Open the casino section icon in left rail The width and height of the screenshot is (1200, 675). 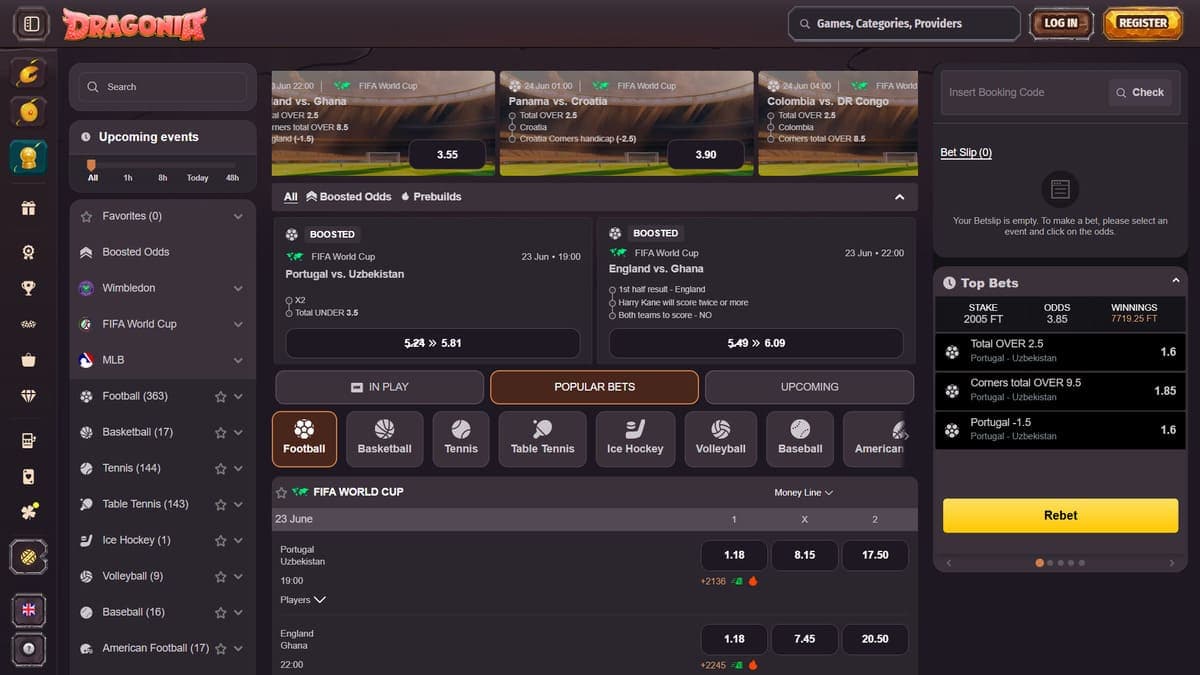click(29, 72)
